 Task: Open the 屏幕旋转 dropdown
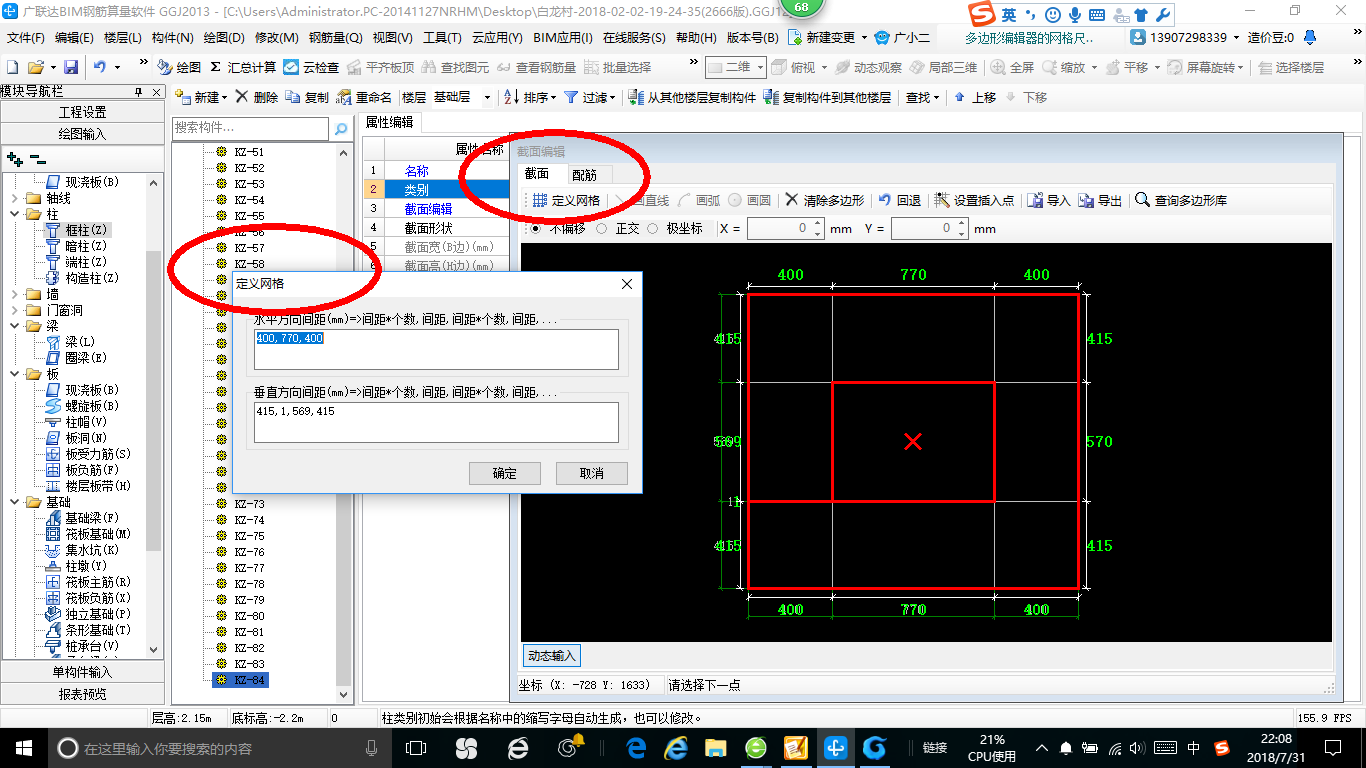click(x=1241, y=67)
